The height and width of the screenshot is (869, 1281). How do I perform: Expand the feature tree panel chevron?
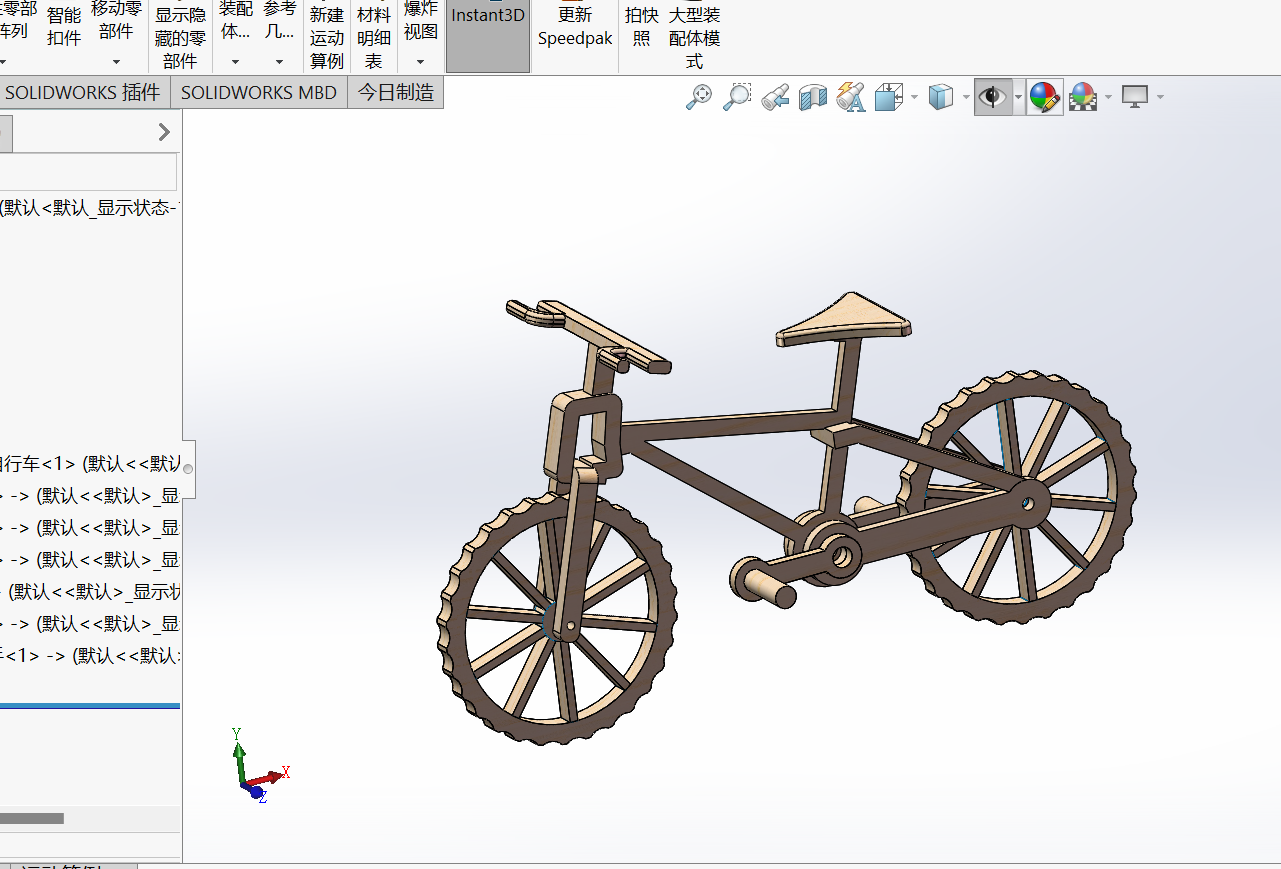coord(165,132)
